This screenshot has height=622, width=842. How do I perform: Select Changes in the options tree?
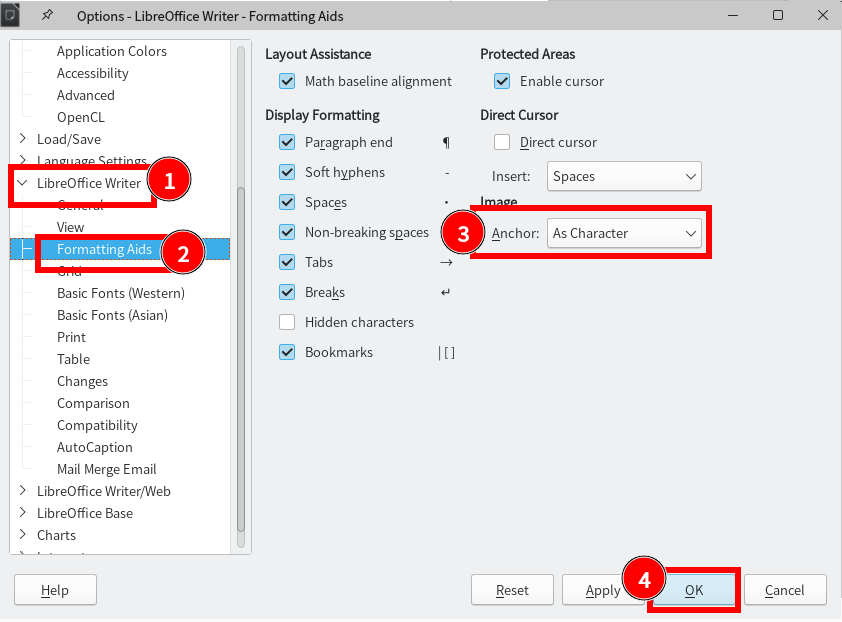tap(82, 382)
